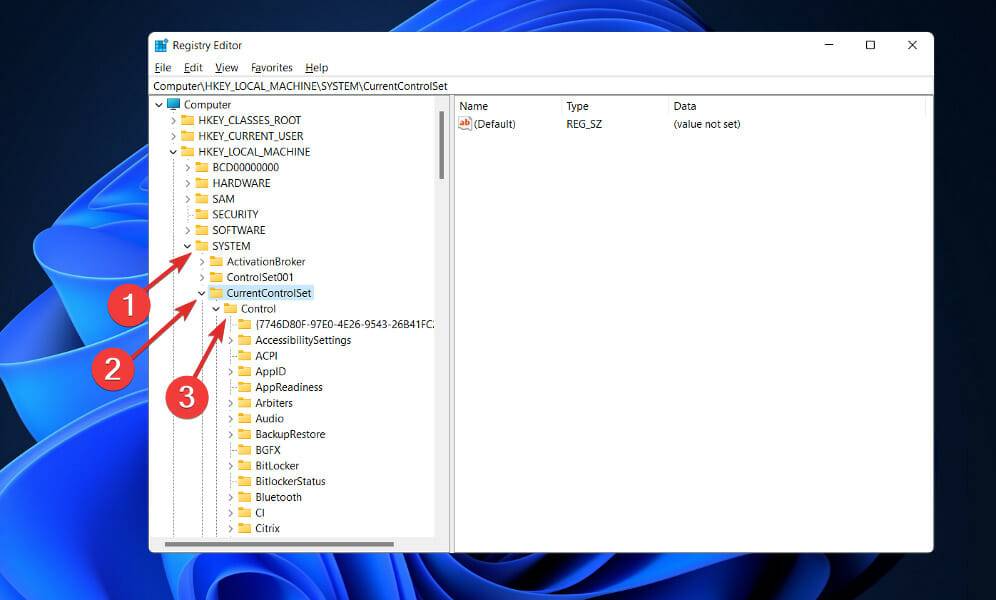Select the Computer icon at the tree top
The width and height of the screenshot is (996, 600).
[x=172, y=104]
